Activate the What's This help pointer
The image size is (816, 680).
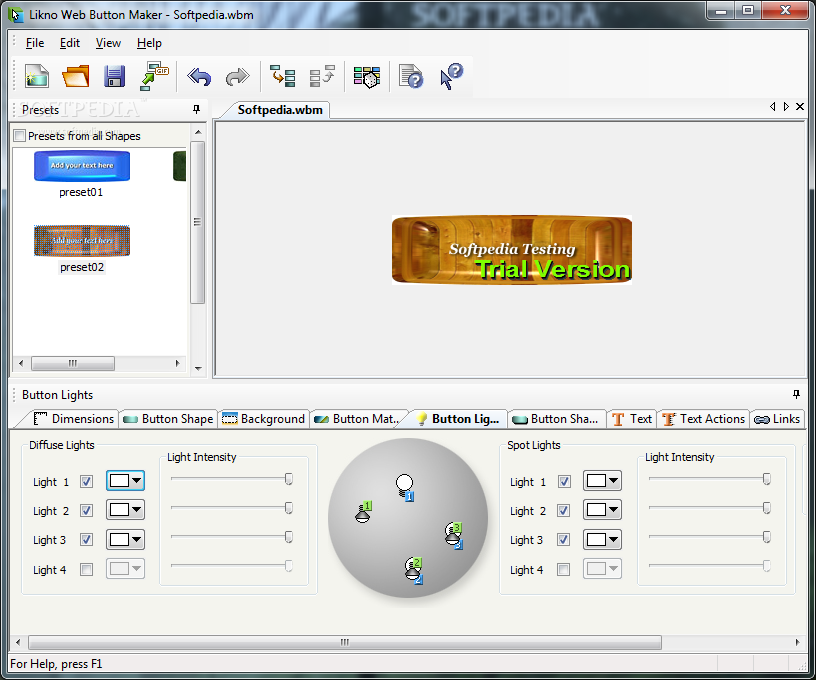tap(451, 76)
